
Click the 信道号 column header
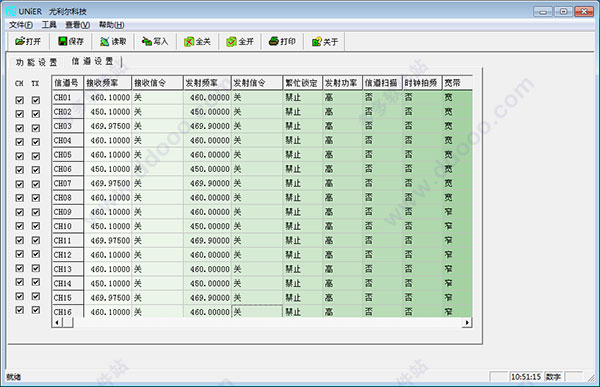(68, 83)
